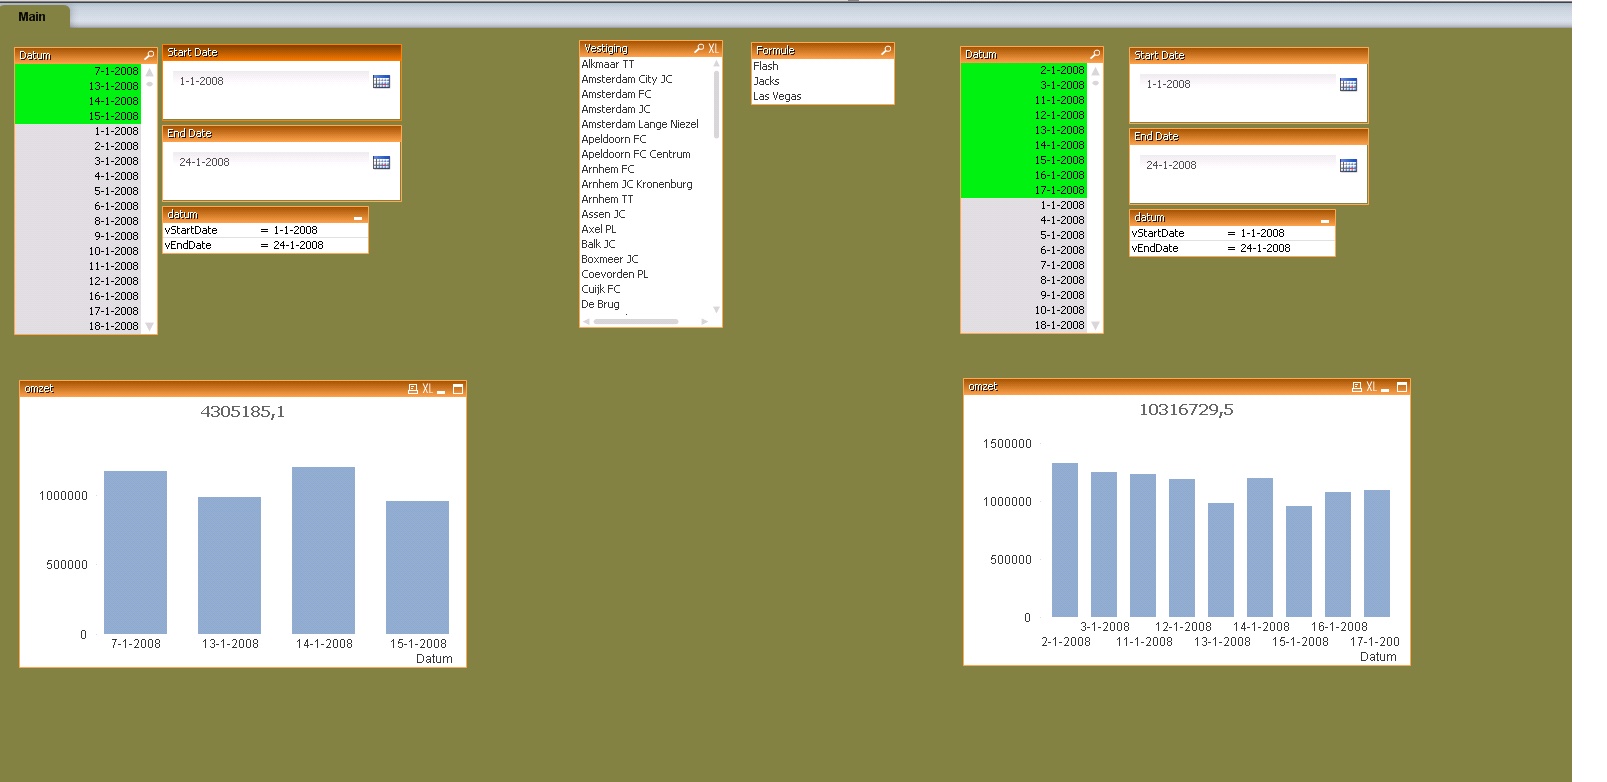The image size is (1607, 782).
Task: Minimize the omzet chart totaling 4305185,1
Action: click(441, 390)
